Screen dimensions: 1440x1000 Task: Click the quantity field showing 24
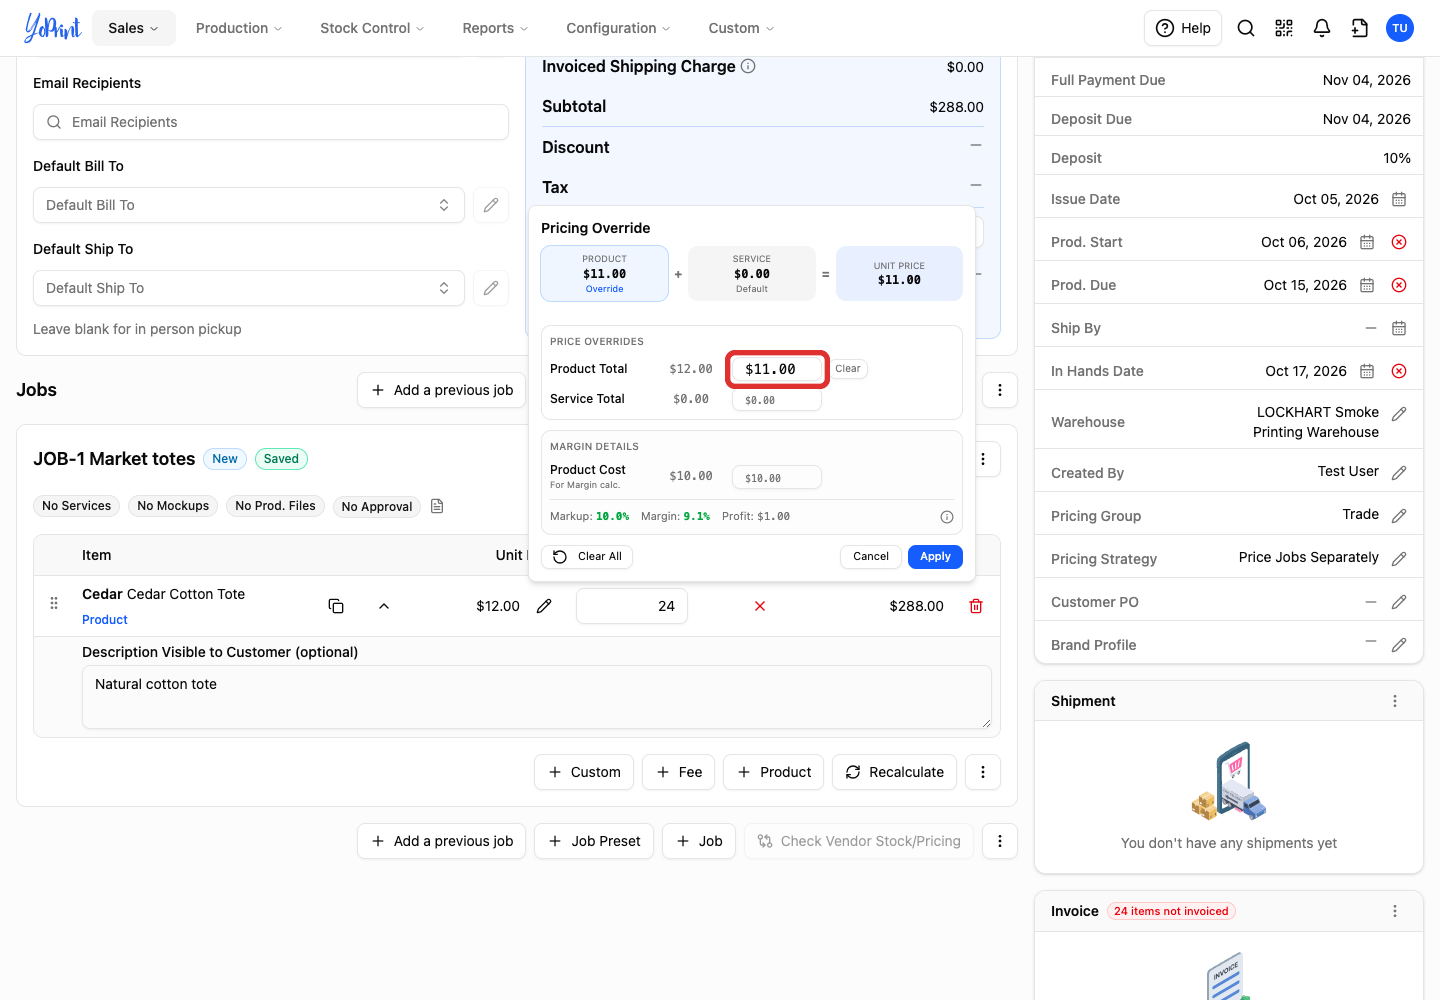click(632, 606)
